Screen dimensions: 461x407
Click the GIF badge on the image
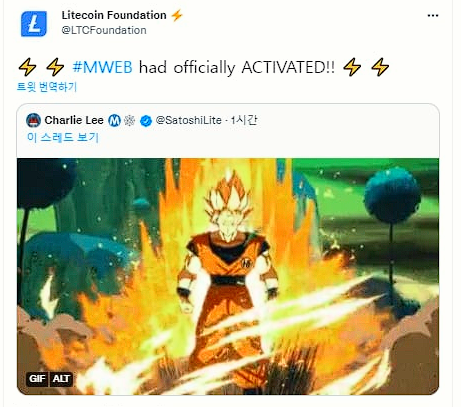(x=37, y=379)
